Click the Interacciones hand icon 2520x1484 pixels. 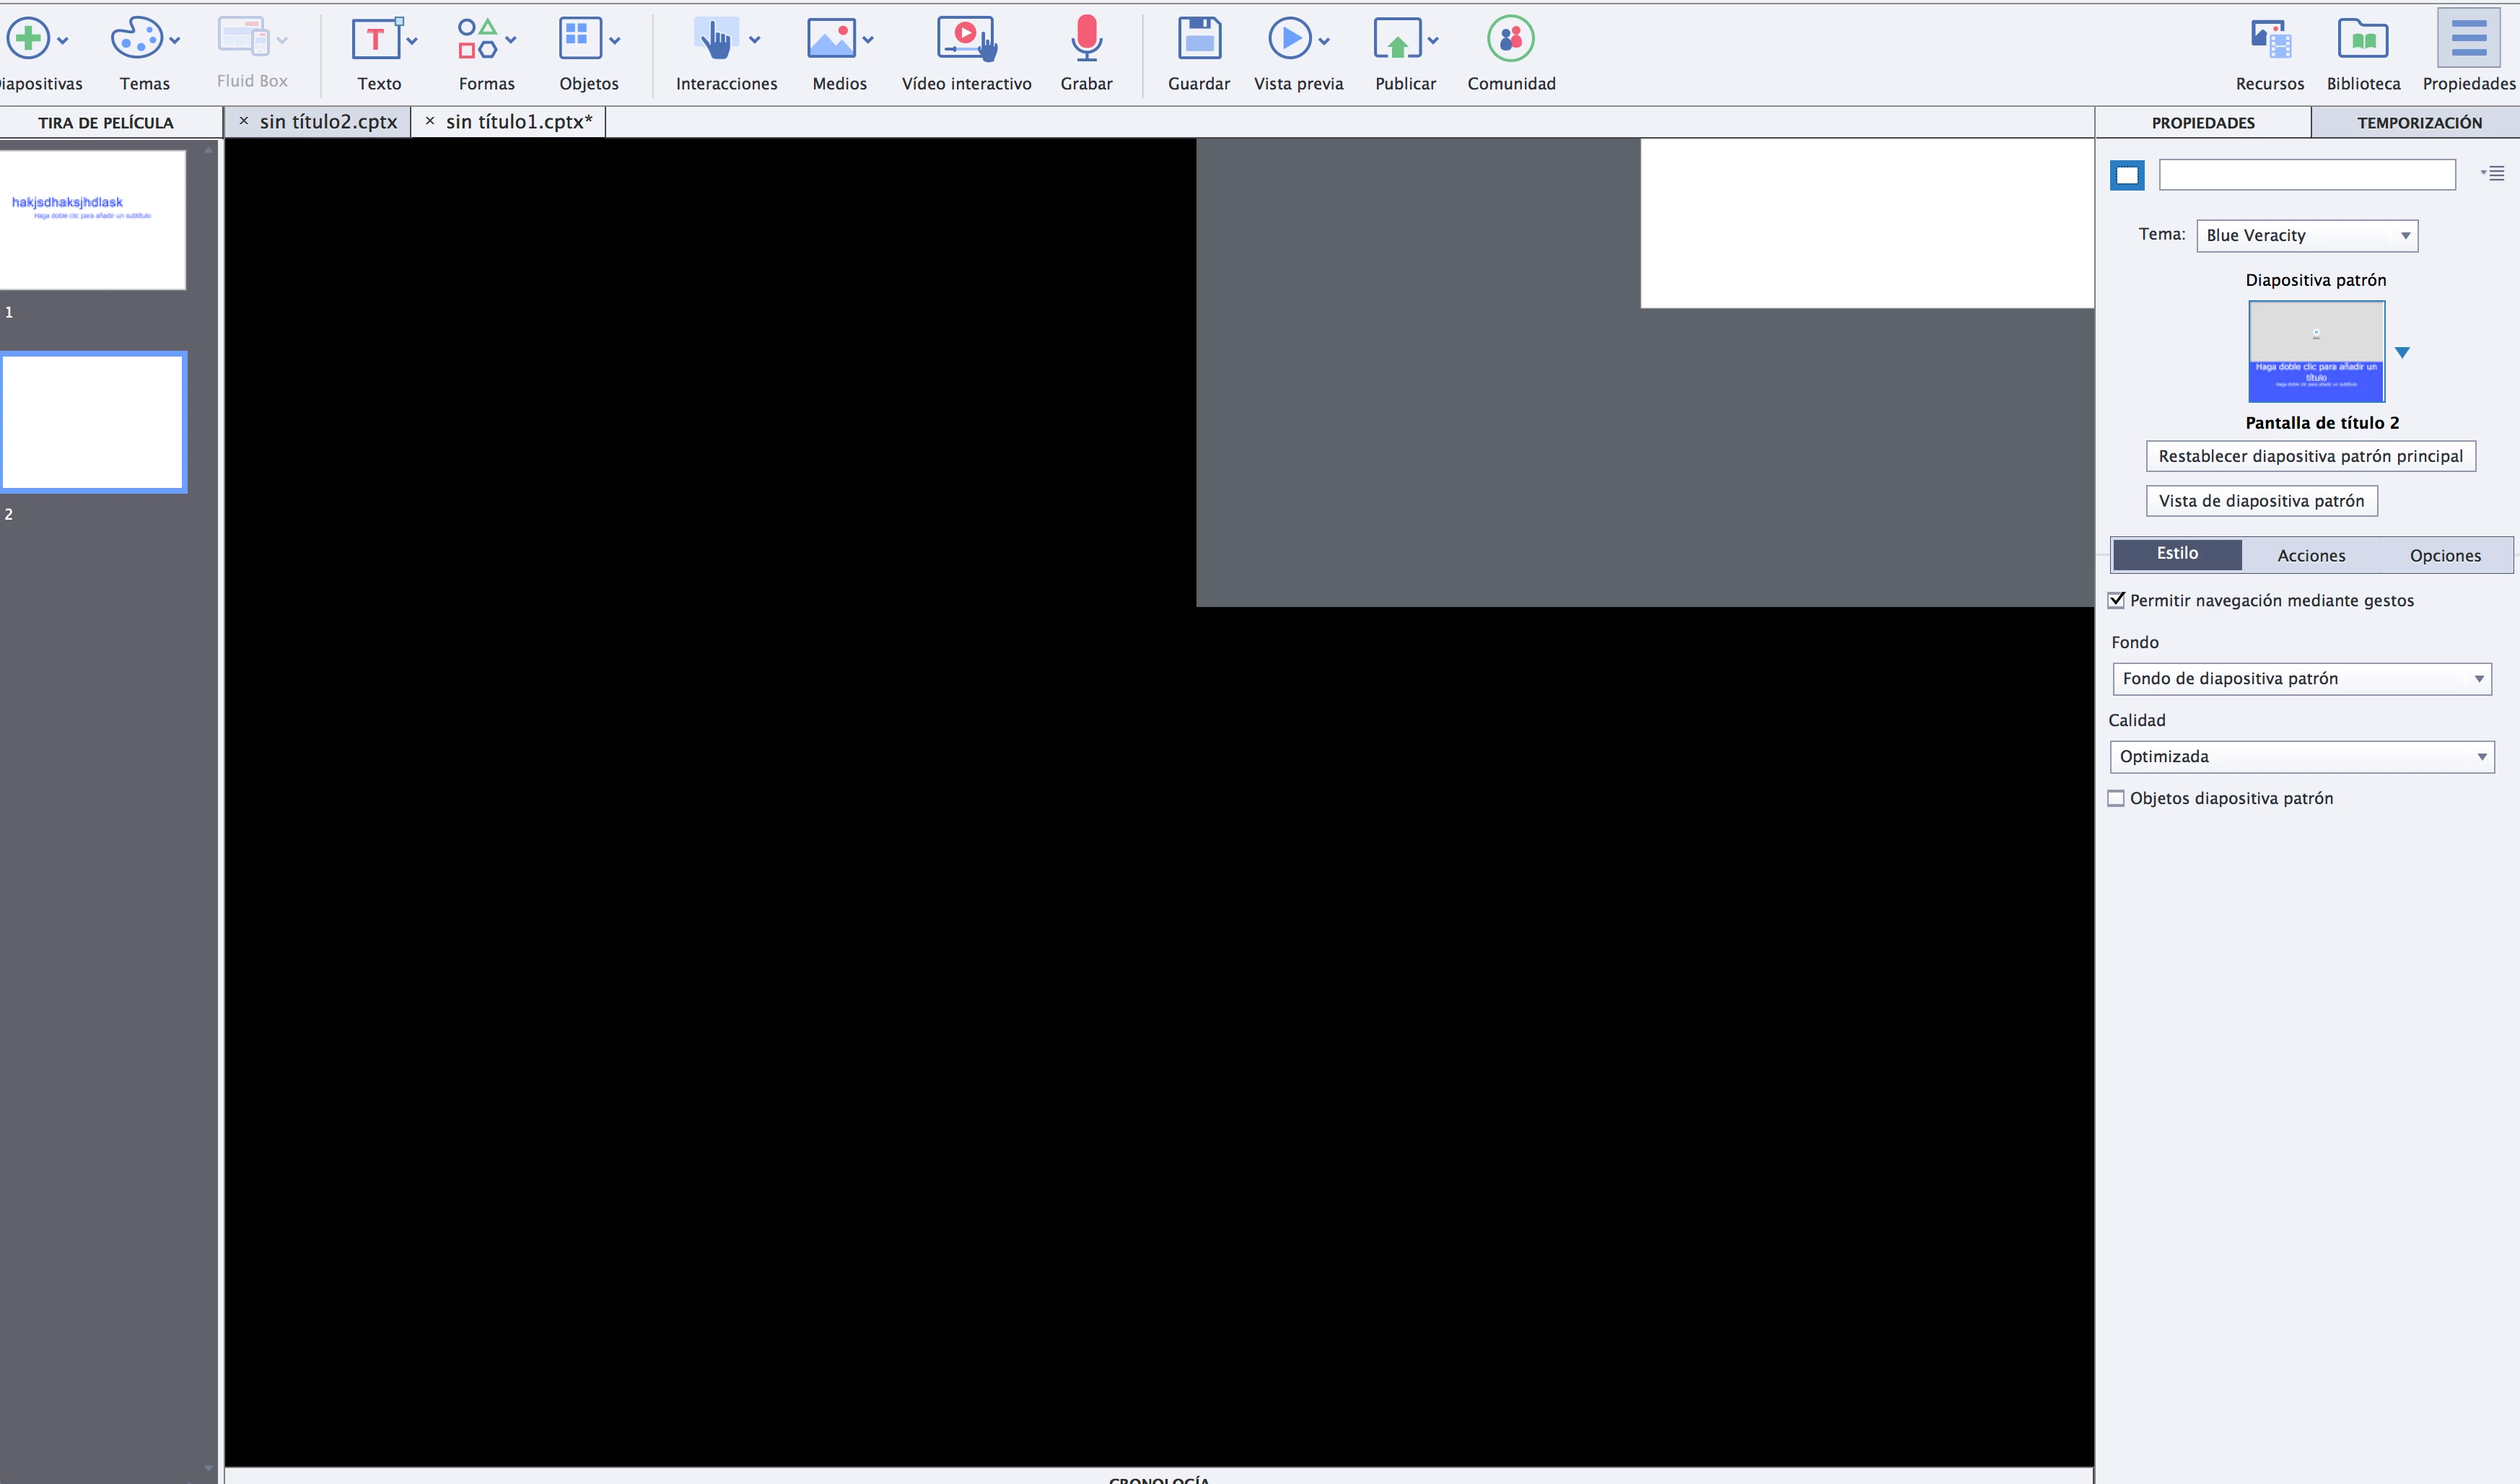pos(716,40)
